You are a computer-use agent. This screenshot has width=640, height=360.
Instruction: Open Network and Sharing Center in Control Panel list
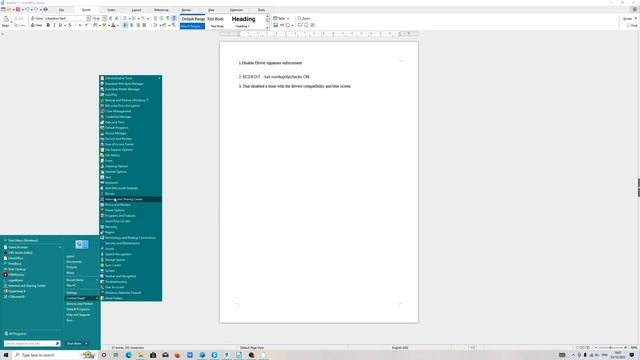pos(131,199)
